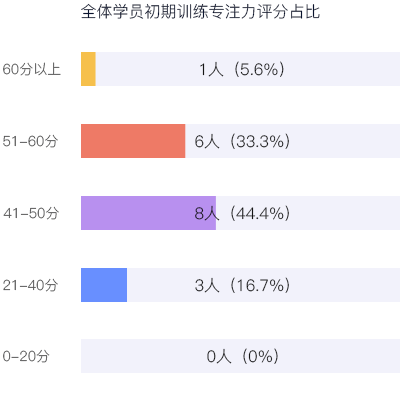Click the yellow 60分以上 bar segment
The image size is (400, 400).
tap(88, 69)
